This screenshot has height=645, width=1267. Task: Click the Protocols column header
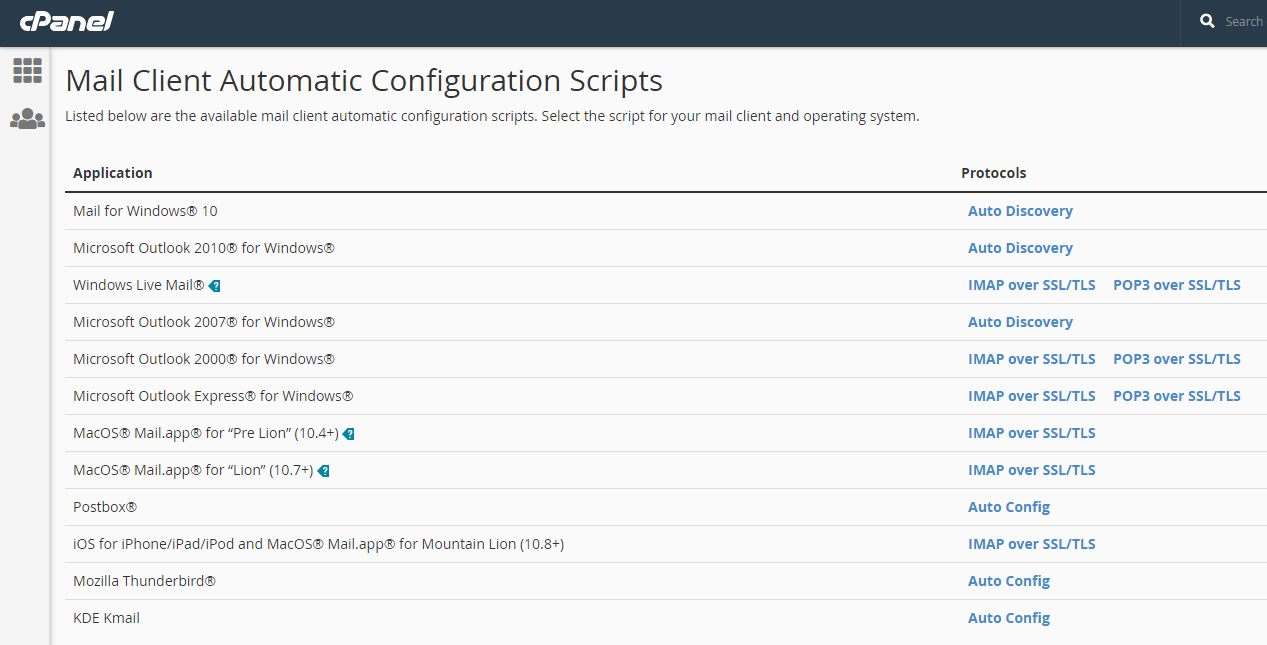pyautogui.click(x=994, y=173)
